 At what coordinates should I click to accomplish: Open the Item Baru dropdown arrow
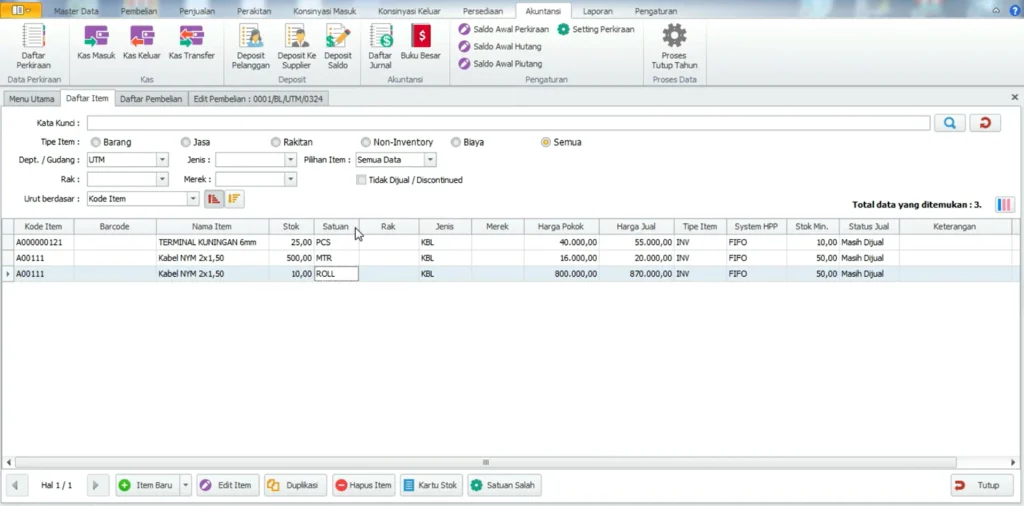(x=185, y=485)
